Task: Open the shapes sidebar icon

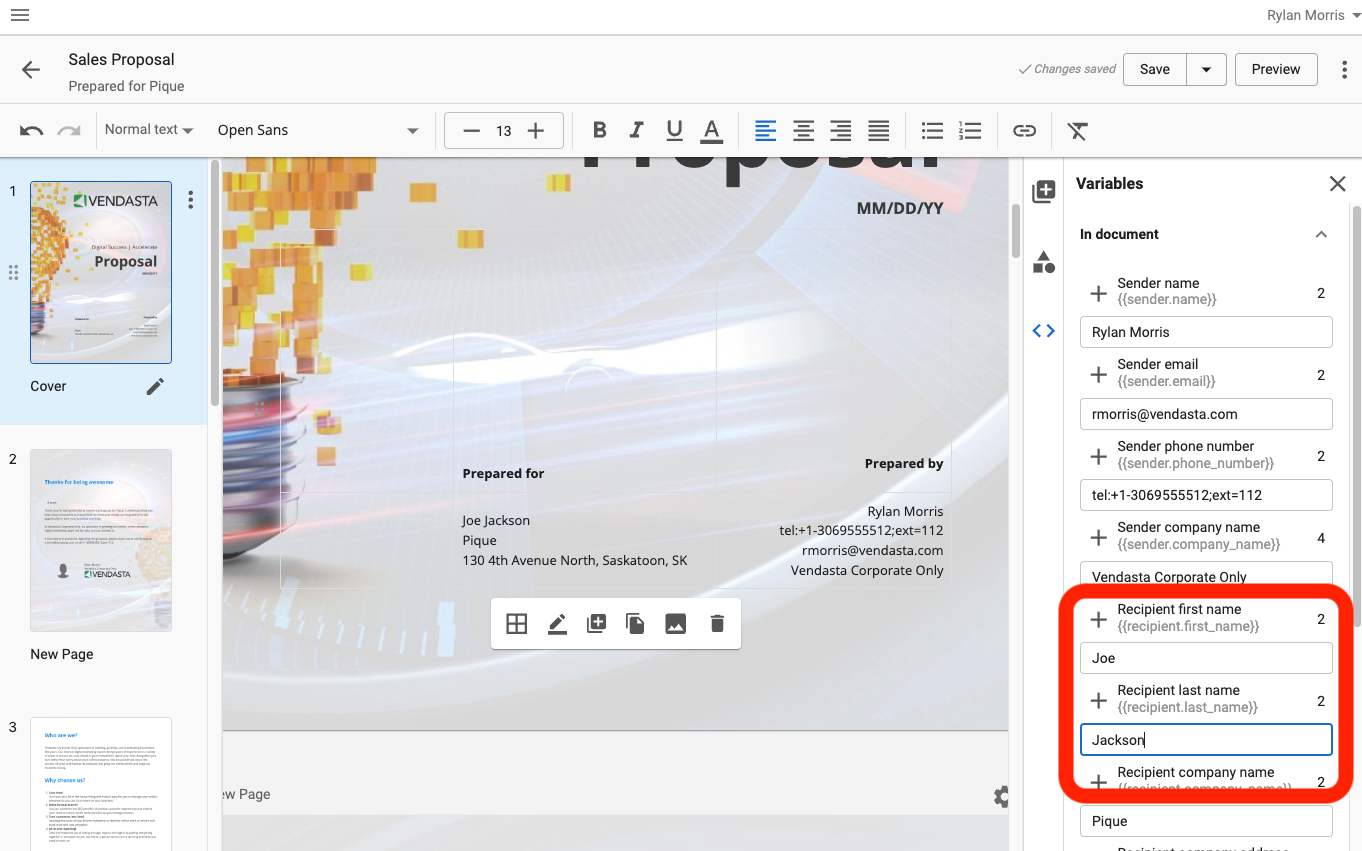Action: 1043,262
